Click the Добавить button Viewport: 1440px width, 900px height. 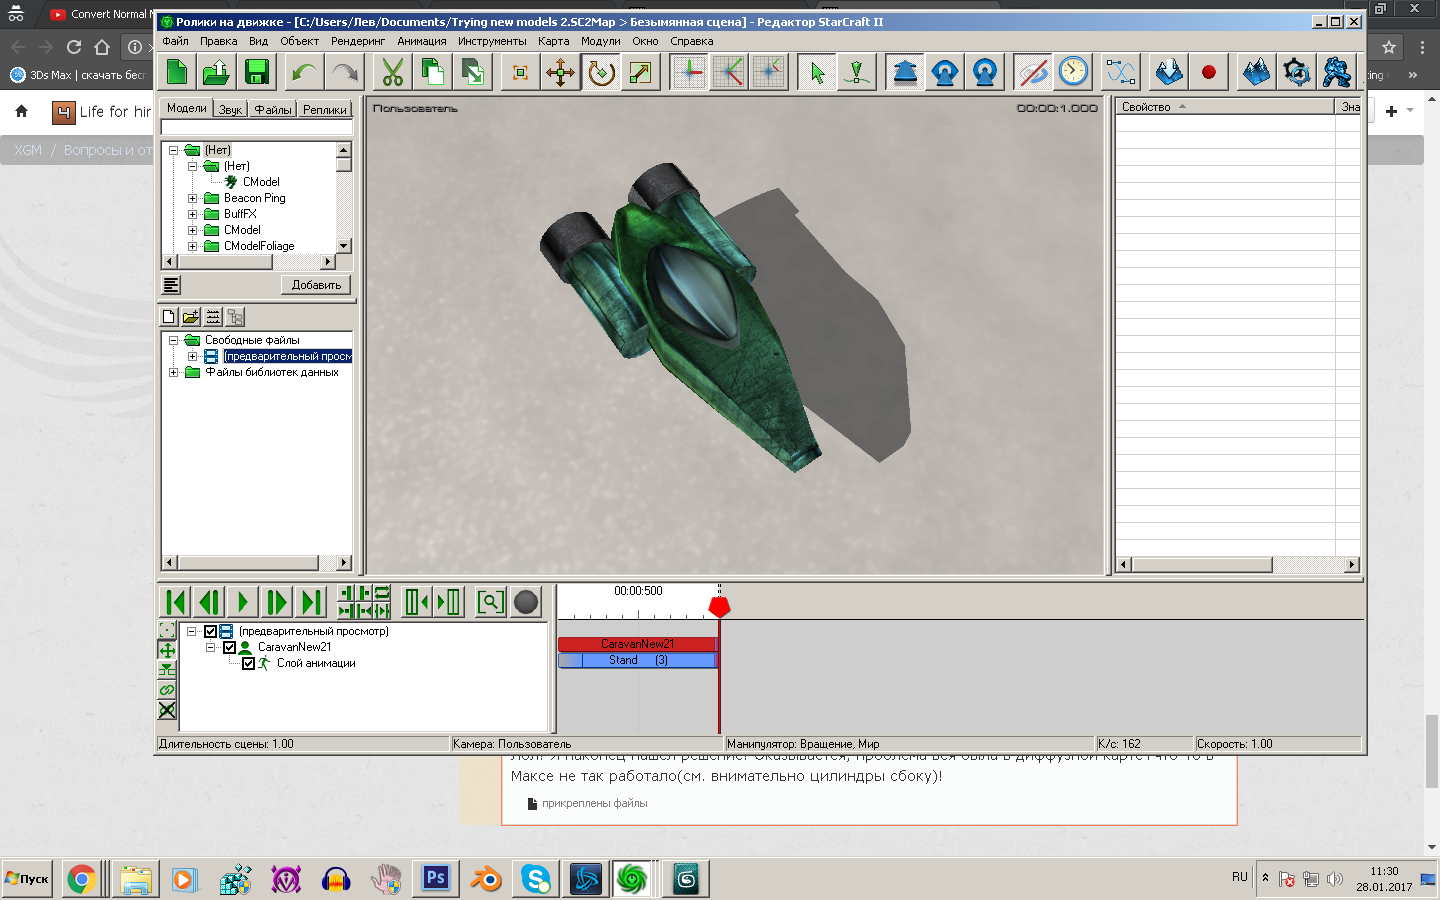click(x=316, y=285)
